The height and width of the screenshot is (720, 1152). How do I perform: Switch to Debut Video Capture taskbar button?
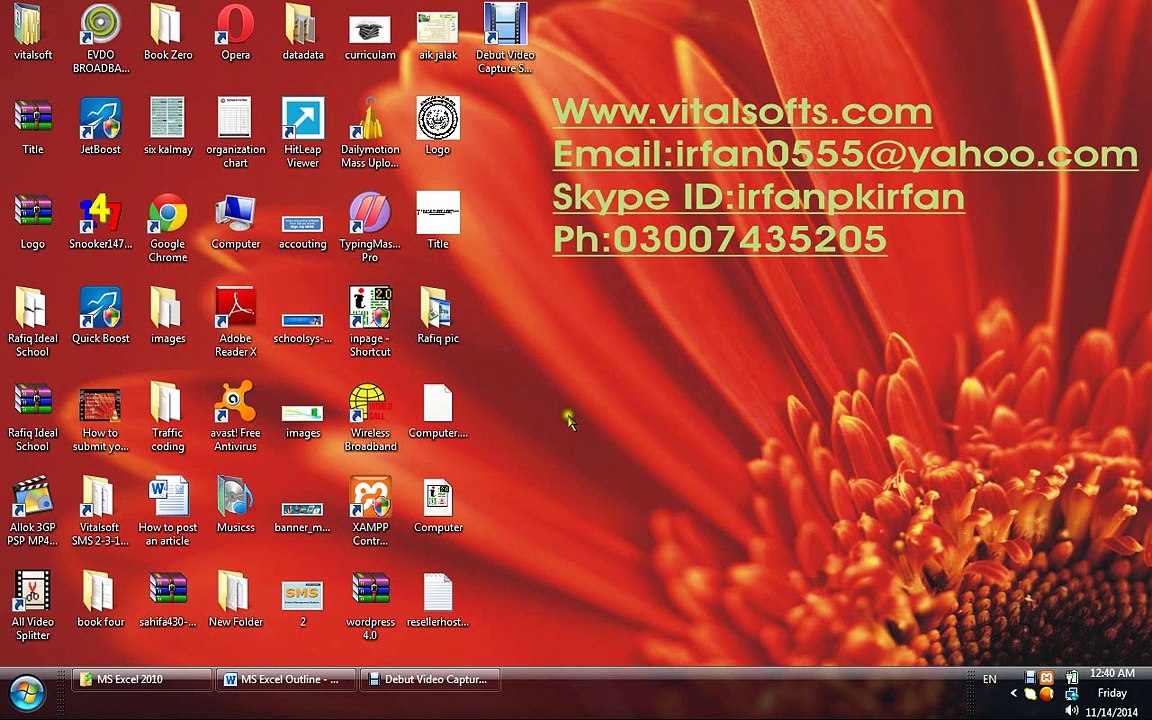tap(430, 680)
